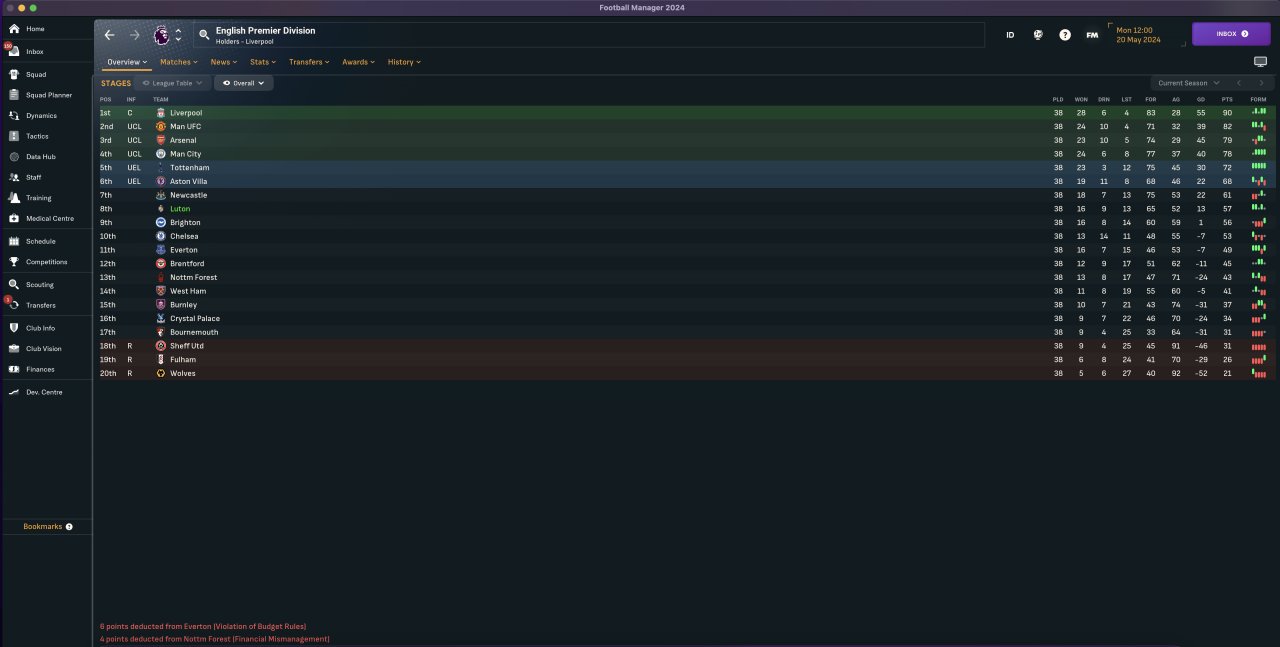The width and height of the screenshot is (1280, 647).
Task: Open the Tactics screen
Action: tap(37, 136)
